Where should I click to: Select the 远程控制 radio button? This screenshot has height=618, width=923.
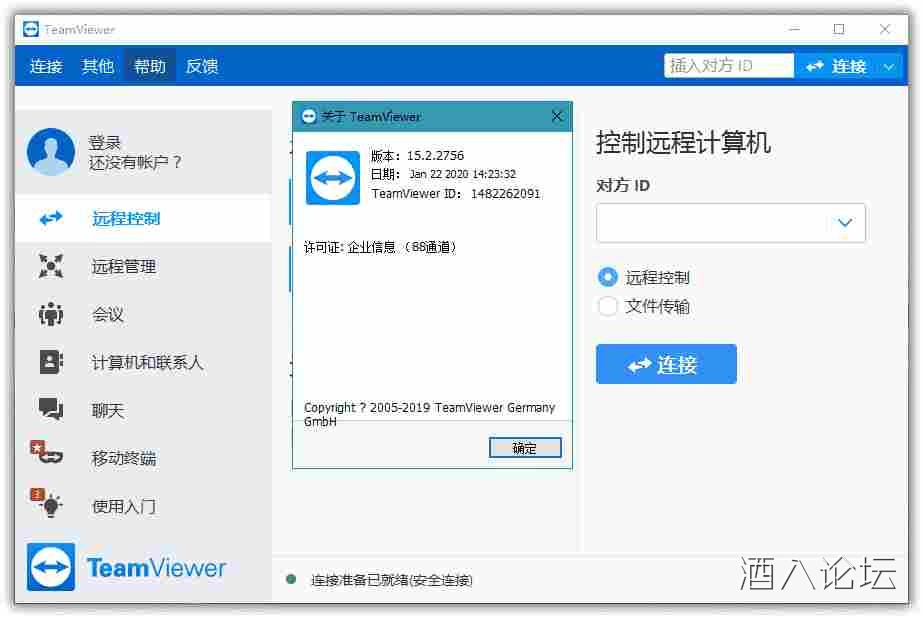point(607,277)
